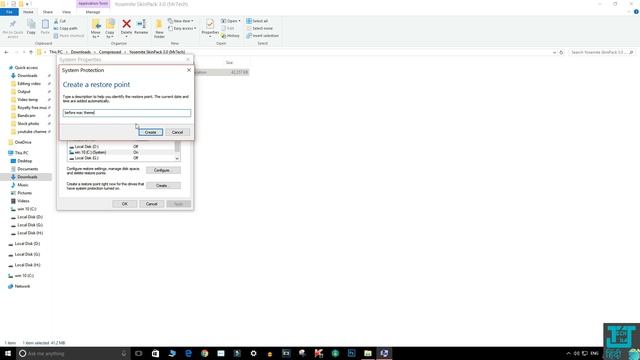Click arrow after Compressed in breadcrumb
Screen dimensions: 640x360
[x=125, y=52]
